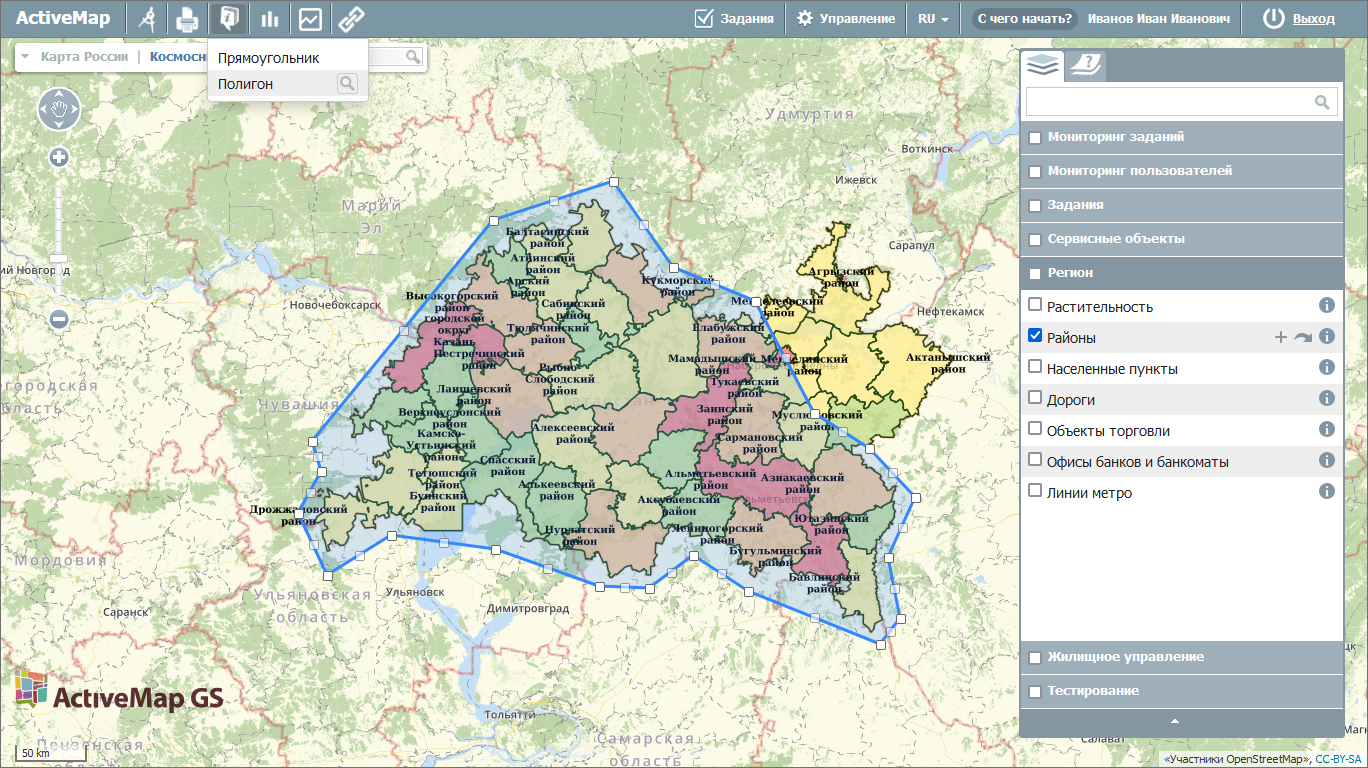Zoom in with the plus button
Image resolution: width=1368 pixels, height=768 pixels.
[x=59, y=157]
